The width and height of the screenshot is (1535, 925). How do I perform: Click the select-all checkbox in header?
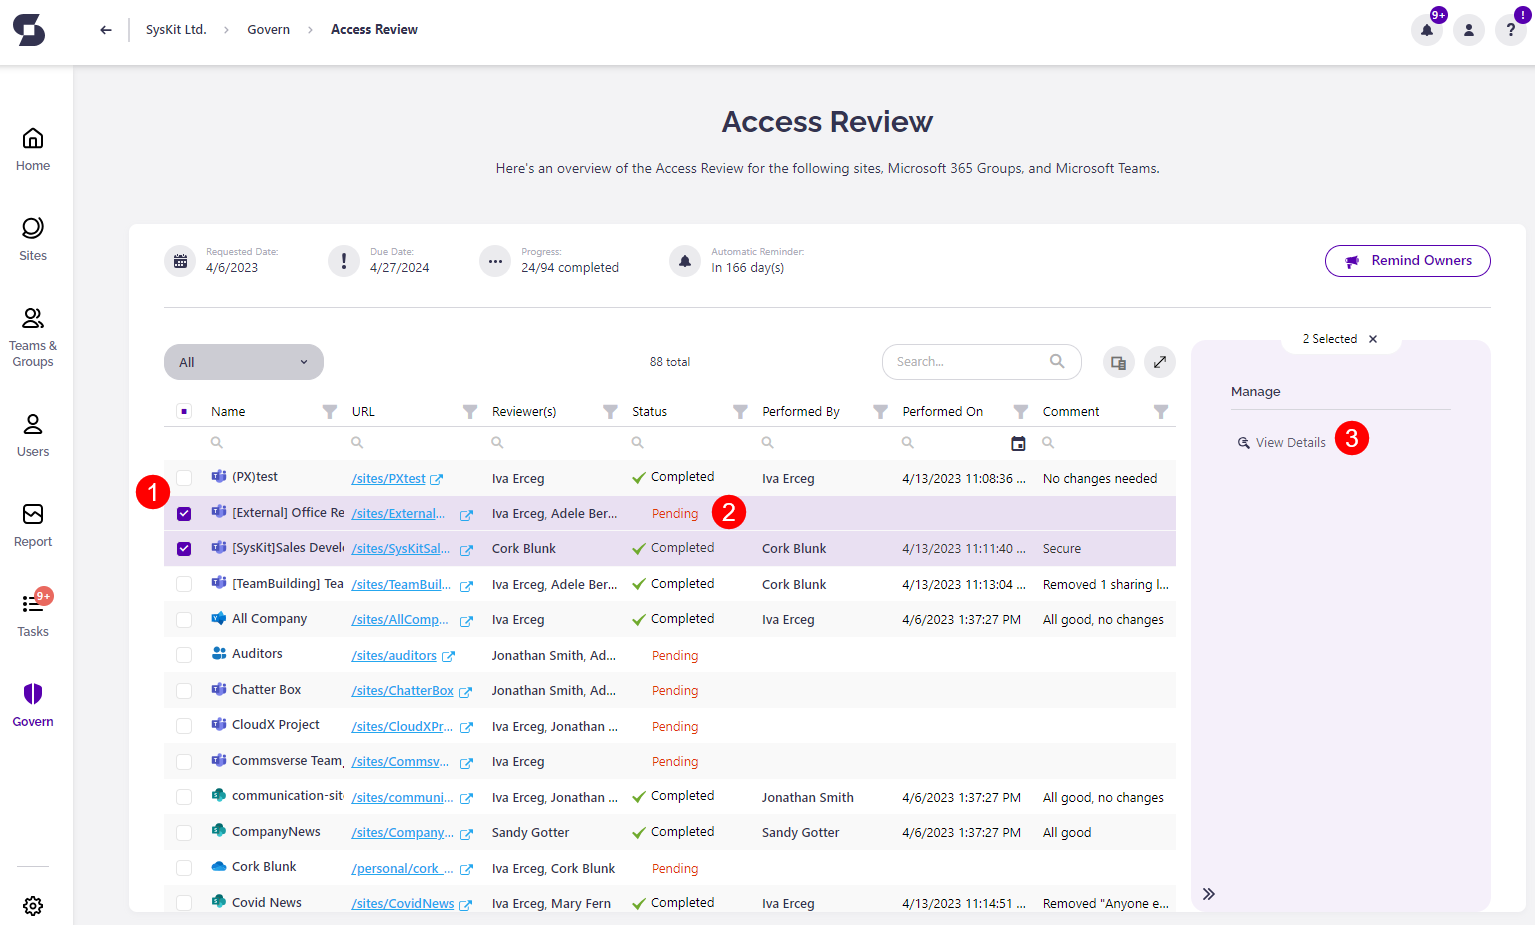pyautogui.click(x=184, y=410)
